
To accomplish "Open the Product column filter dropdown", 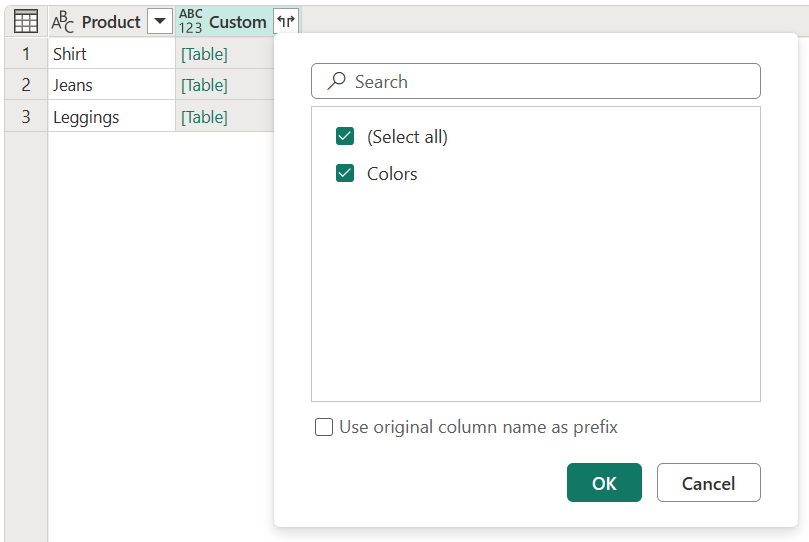I will [x=159, y=21].
